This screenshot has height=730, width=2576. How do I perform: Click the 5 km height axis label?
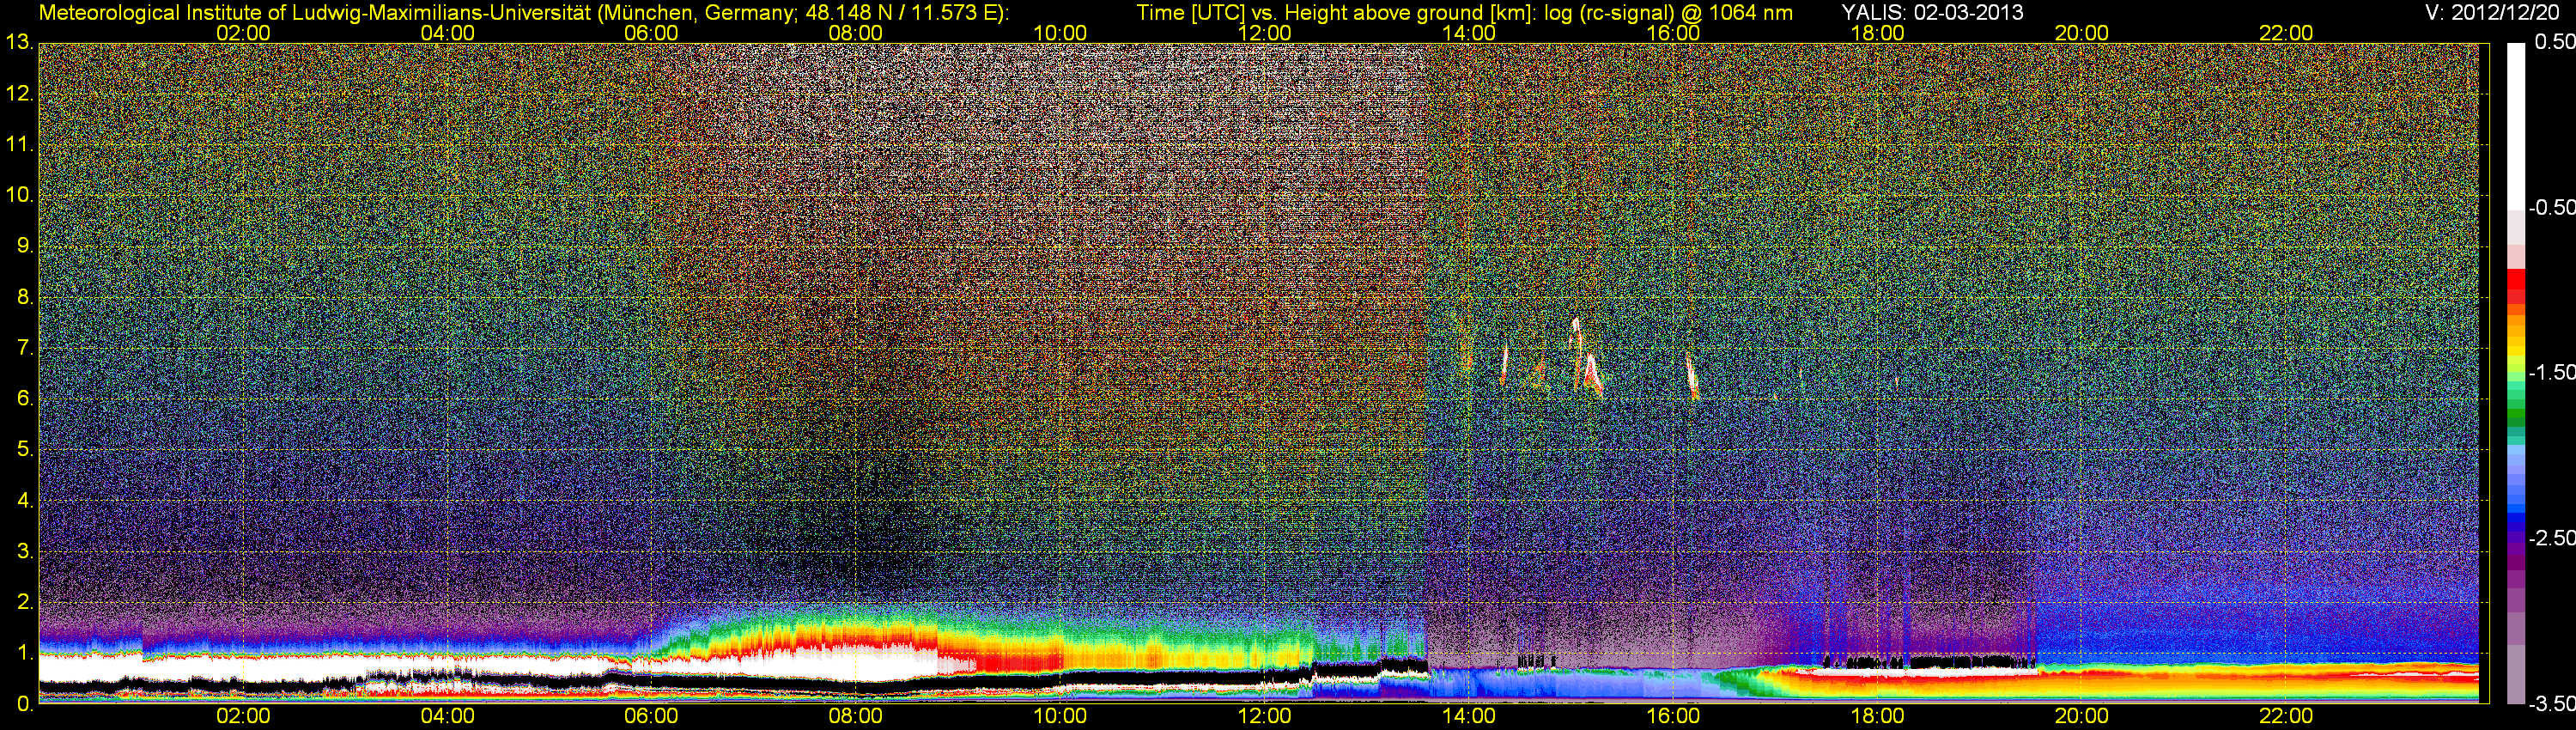tap(24, 449)
